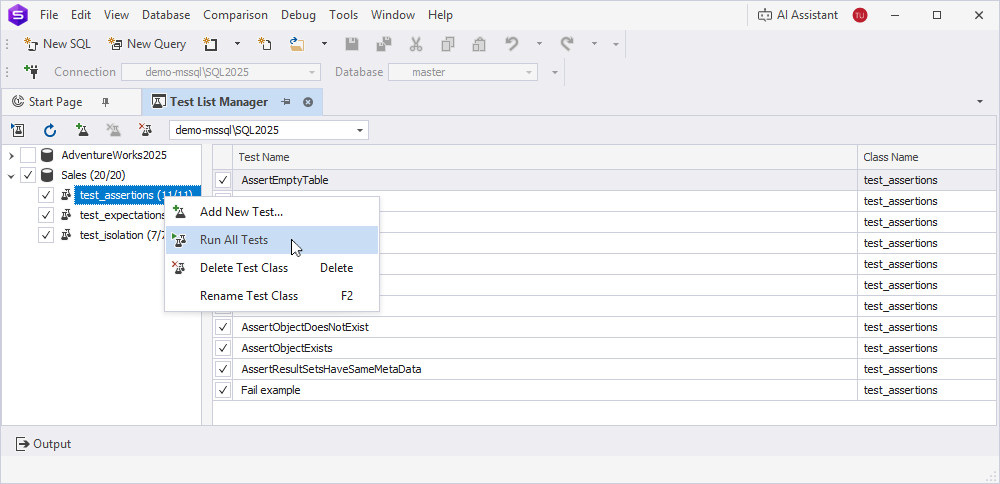The image size is (1000, 484).
Task: Click the dbForge Studio logo icon
Action: tap(17, 15)
